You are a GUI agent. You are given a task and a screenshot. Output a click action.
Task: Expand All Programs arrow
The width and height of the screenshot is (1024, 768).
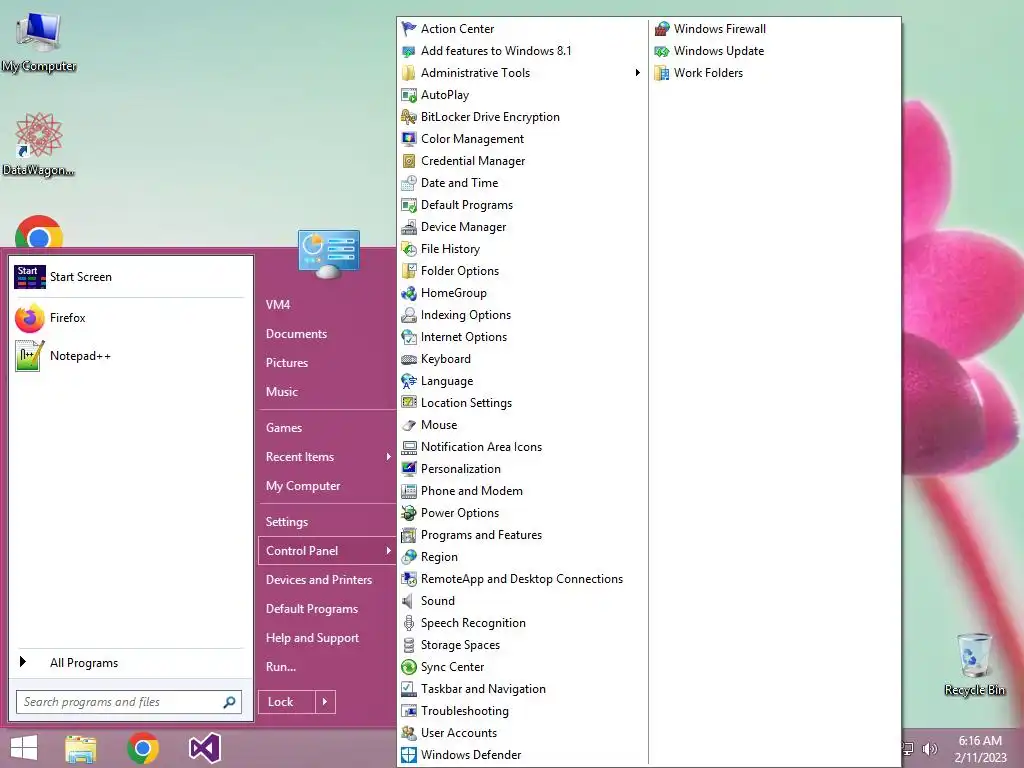[x=23, y=662]
